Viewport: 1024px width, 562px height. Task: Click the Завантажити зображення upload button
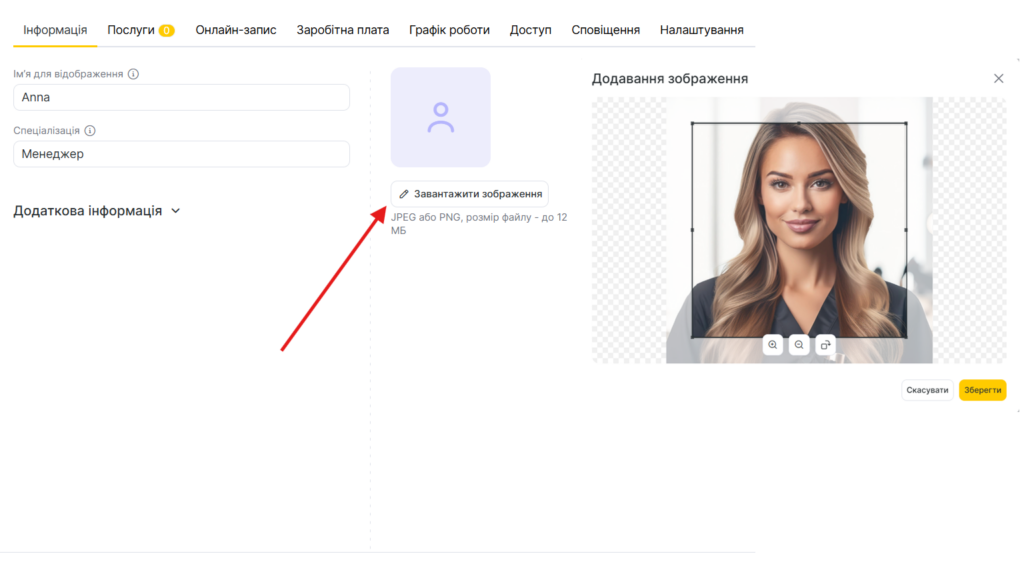click(x=469, y=194)
